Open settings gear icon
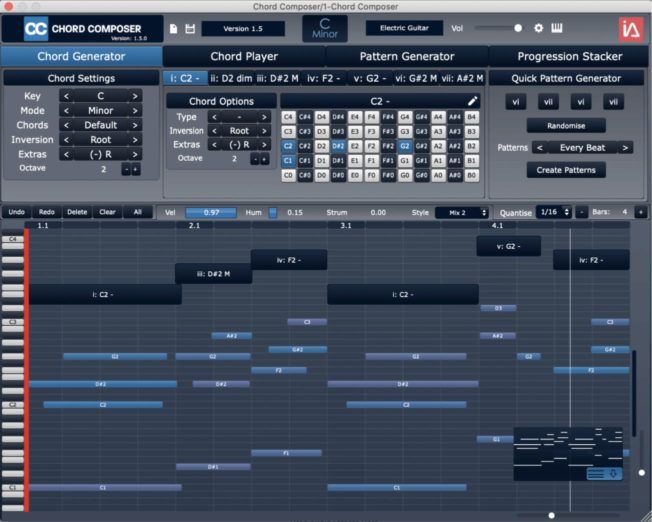The width and height of the screenshot is (652, 522). pos(538,28)
